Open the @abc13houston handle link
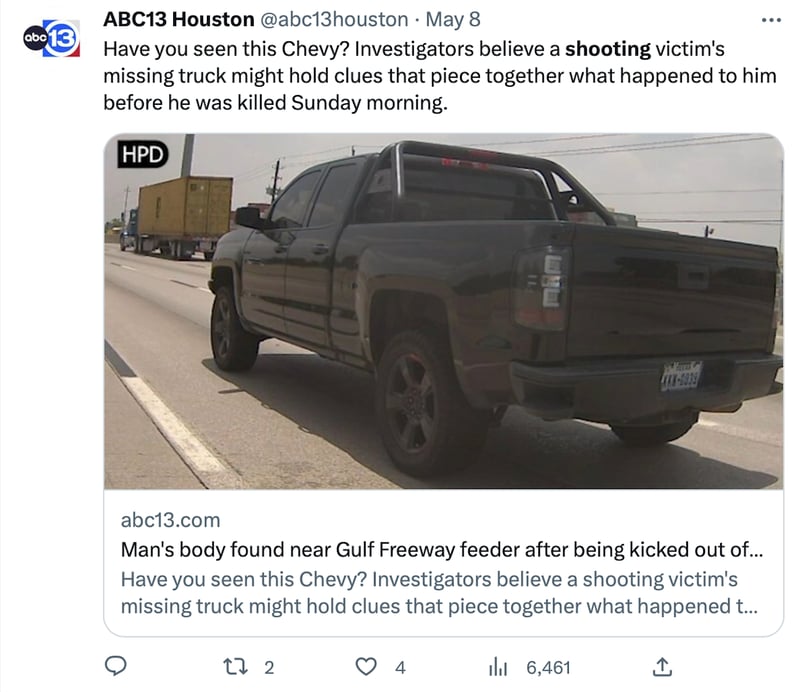The height and width of the screenshot is (692, 800). 334,20
